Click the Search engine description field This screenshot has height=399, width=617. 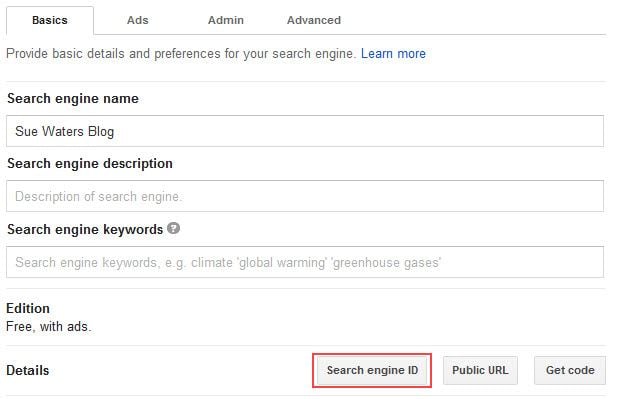pyautogui.click(x=305, y=196)
